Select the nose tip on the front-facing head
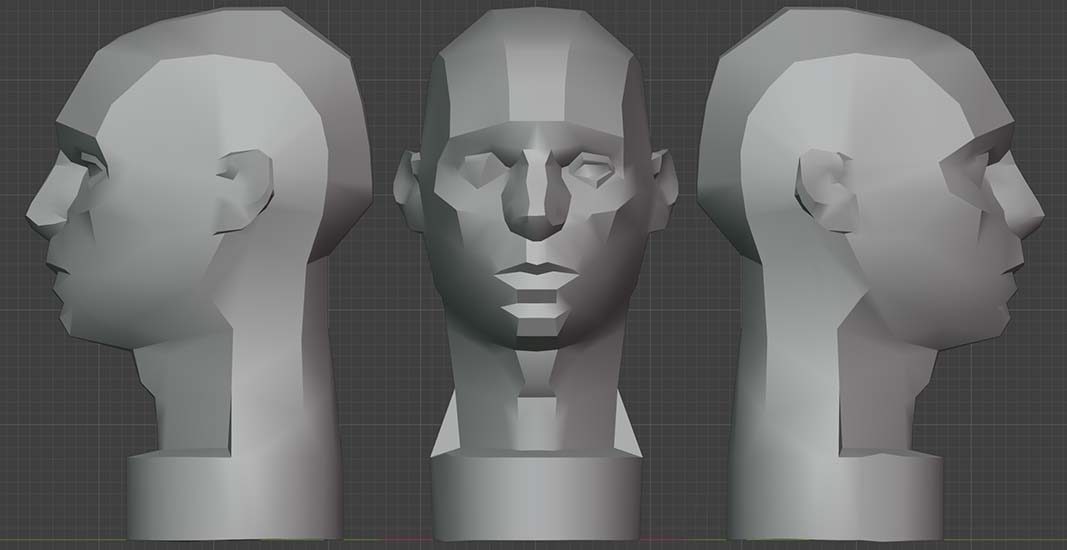The width and height of the screenshot is (1067, 550). pyautogui.click(x=538, y=224)
